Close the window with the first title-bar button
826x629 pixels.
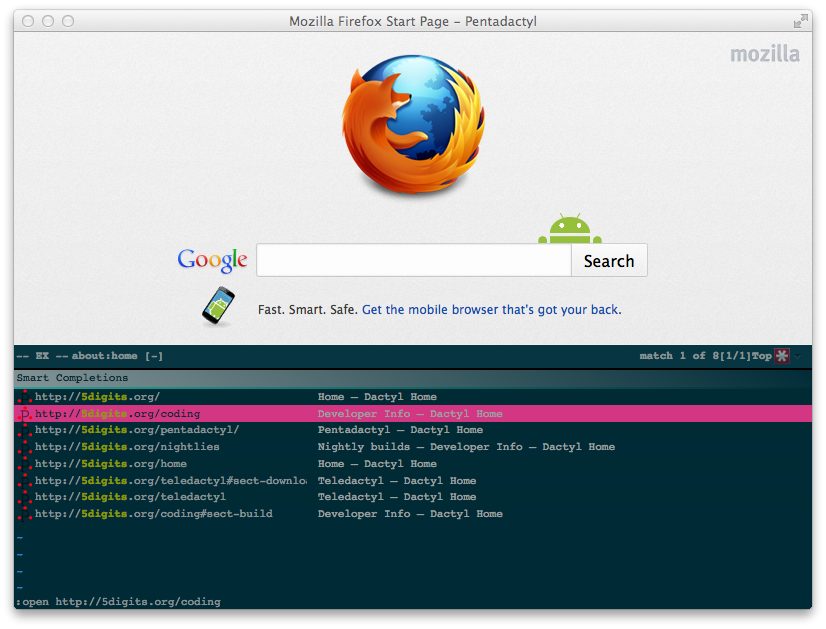tap(28, 21)
